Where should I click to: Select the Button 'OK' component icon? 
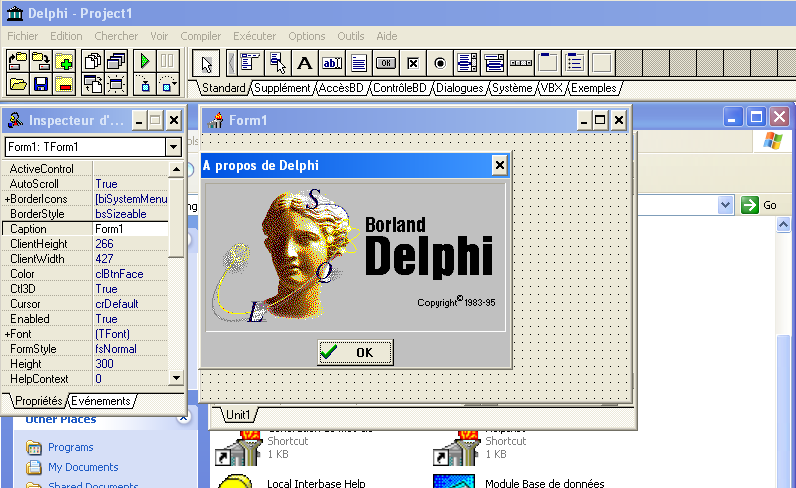386,63
